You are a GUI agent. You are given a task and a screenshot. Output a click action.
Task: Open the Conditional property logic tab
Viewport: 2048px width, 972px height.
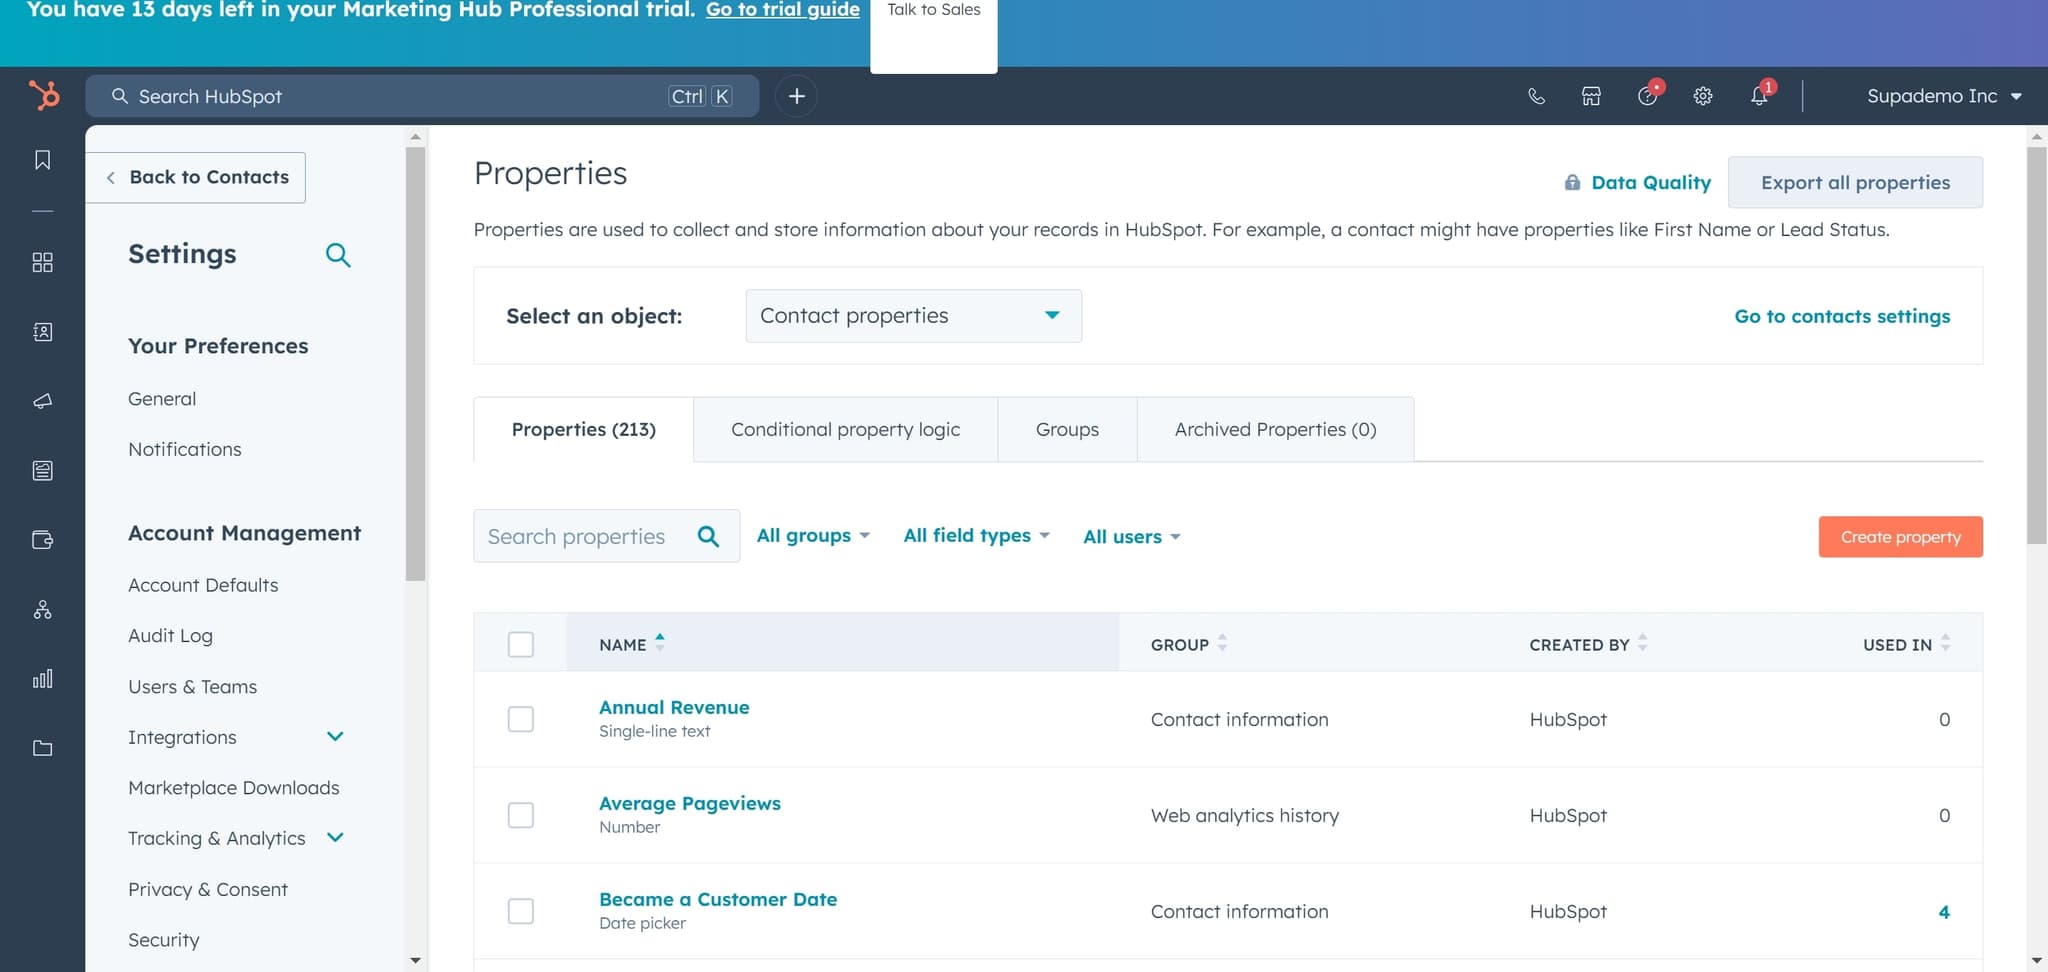(x=845, y=429)
